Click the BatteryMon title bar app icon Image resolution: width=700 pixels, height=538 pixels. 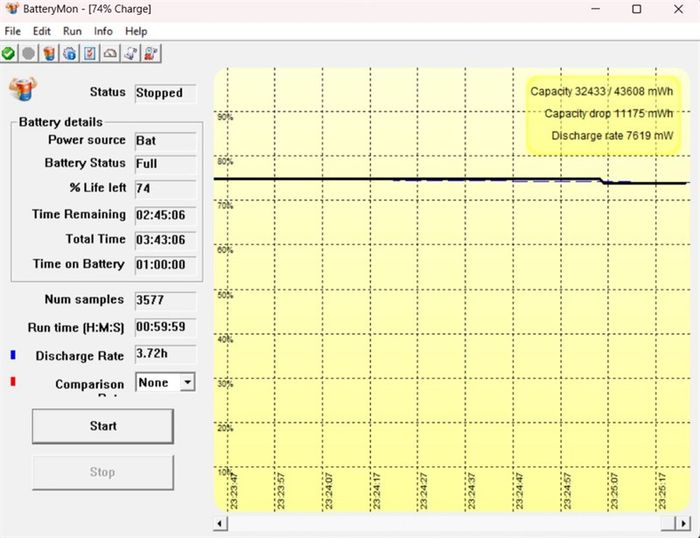click(x=12, y=8)
